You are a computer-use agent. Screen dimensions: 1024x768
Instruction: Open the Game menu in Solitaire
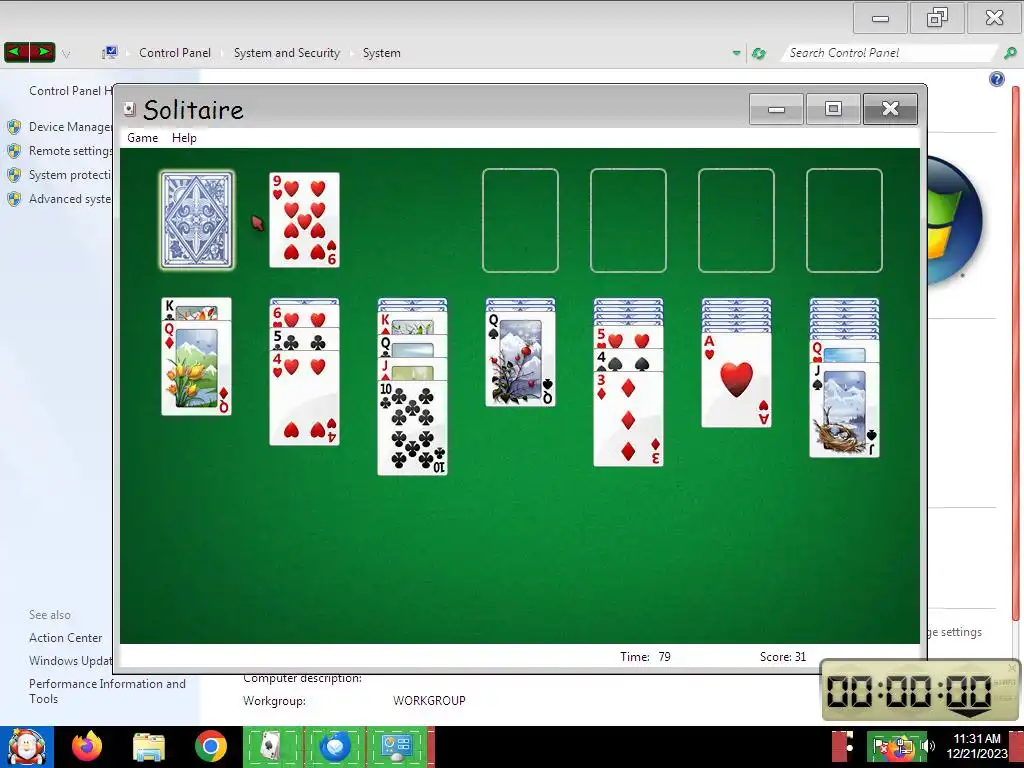(x=142, y=138)
